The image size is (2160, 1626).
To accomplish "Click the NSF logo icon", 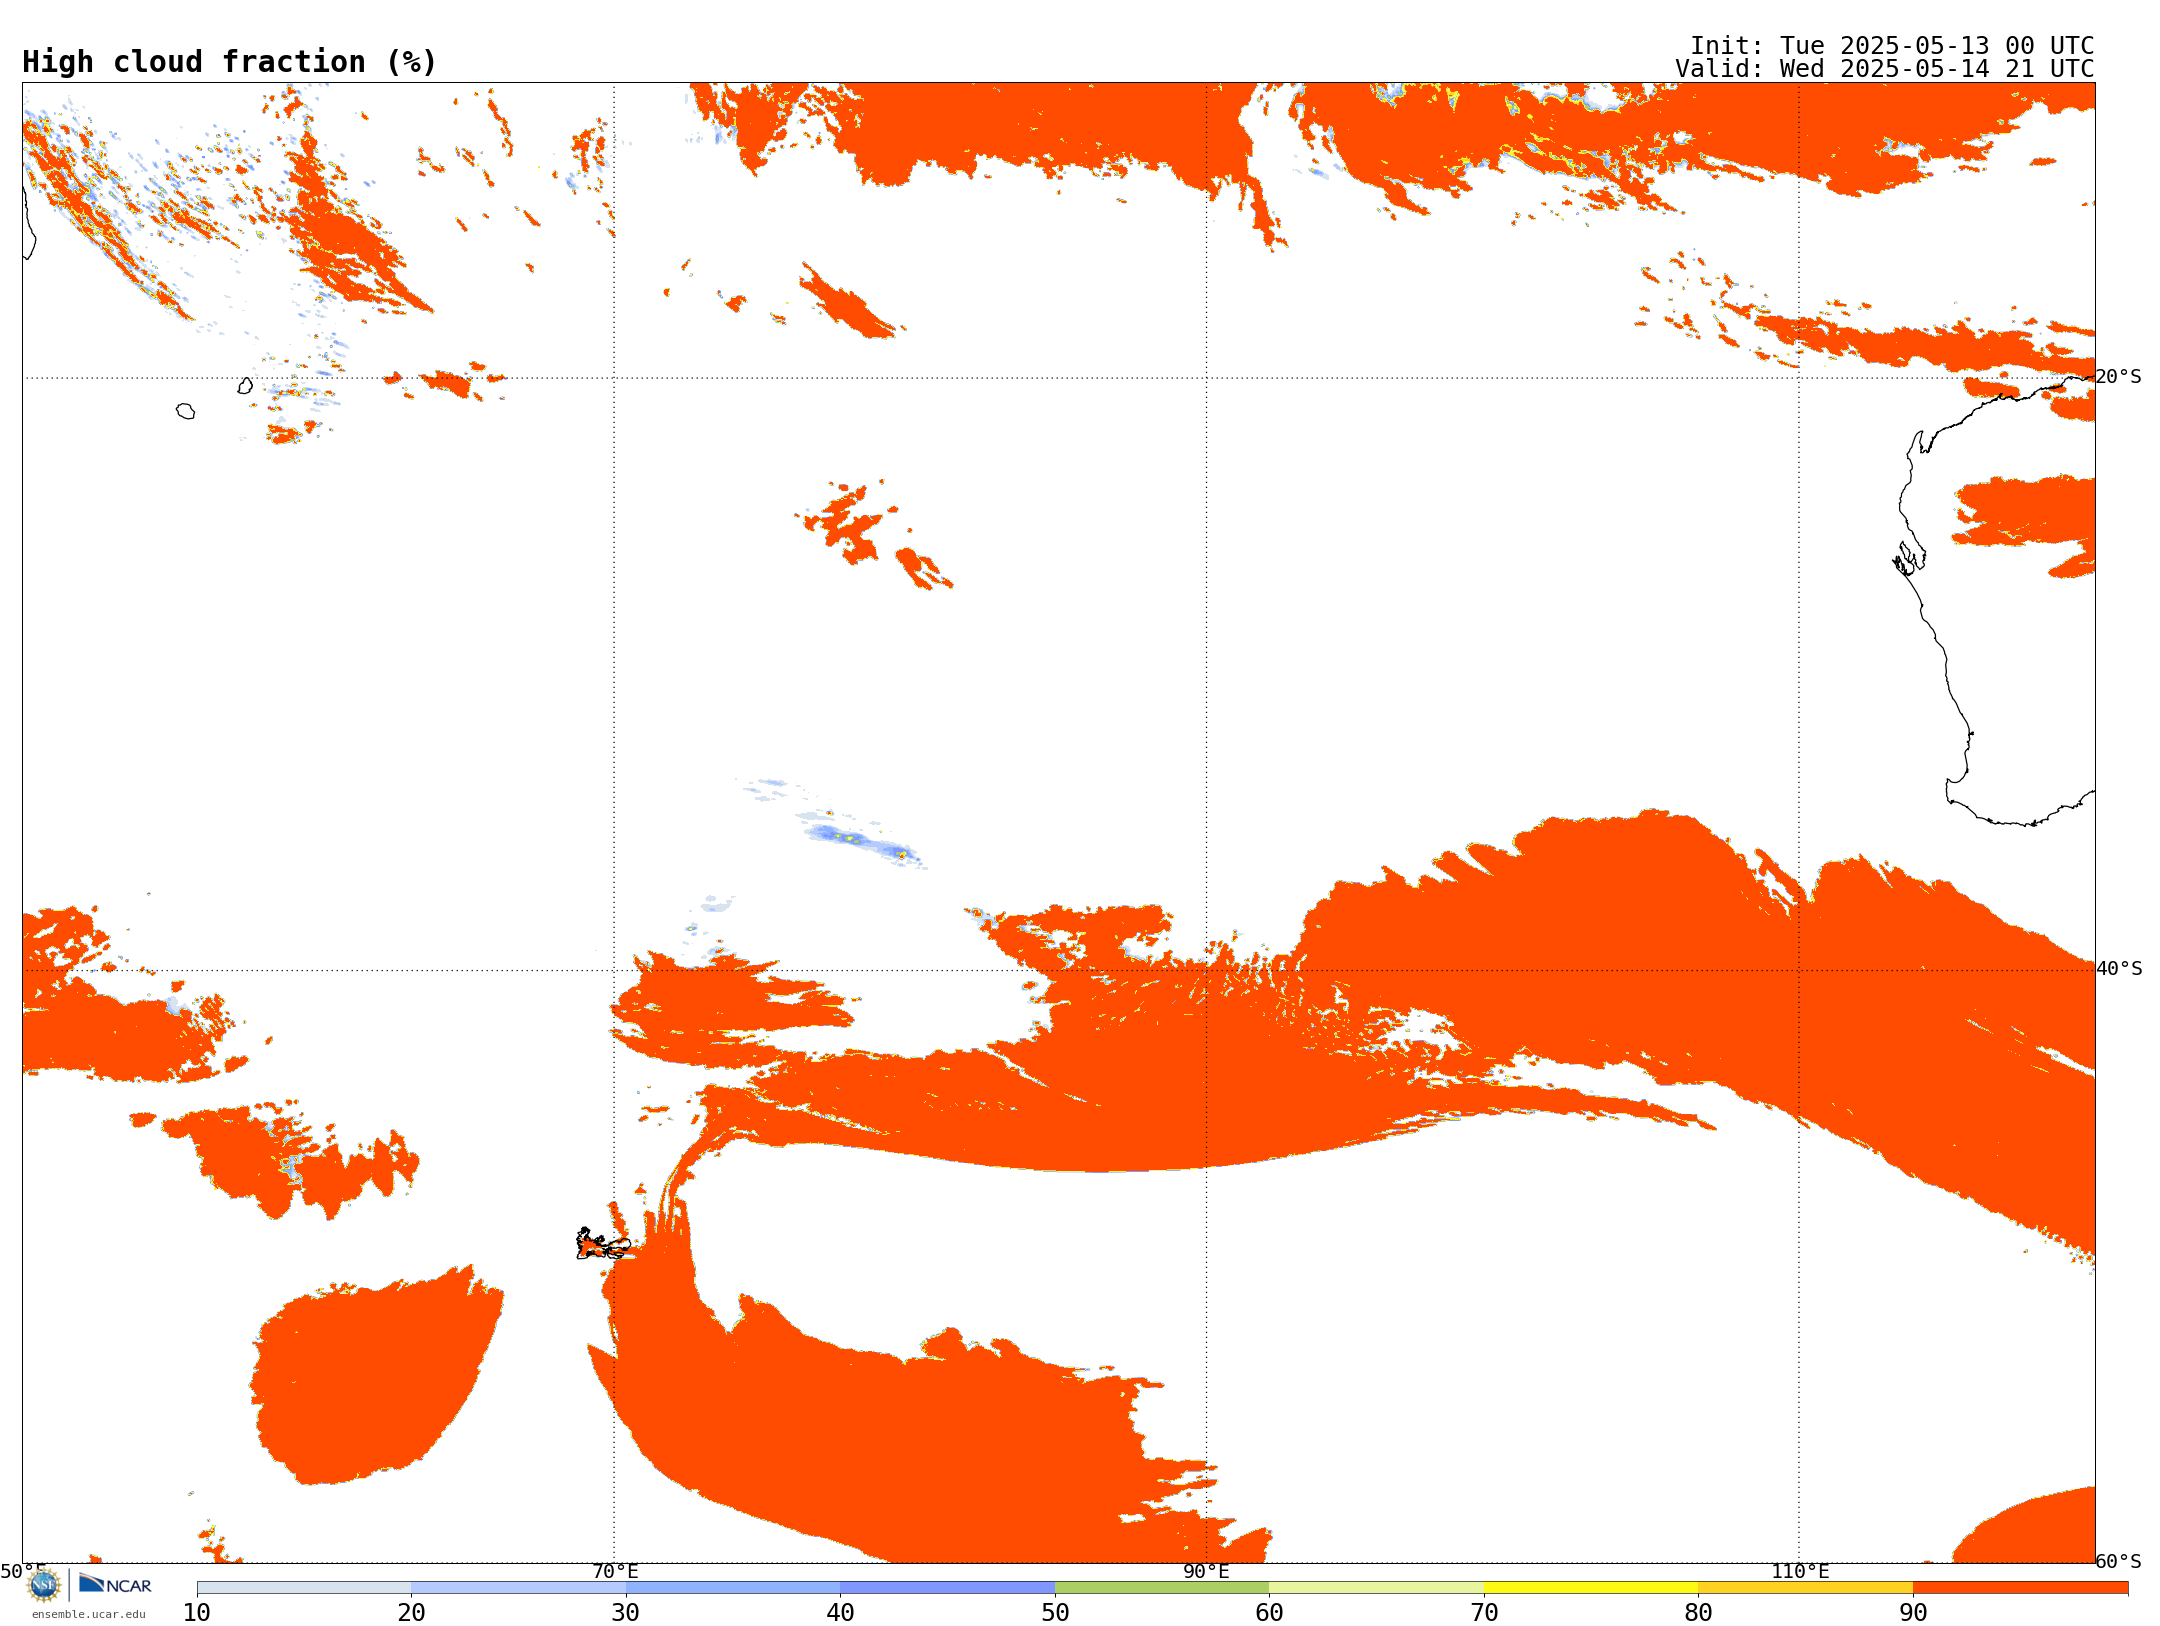I will coord(44,1585).
